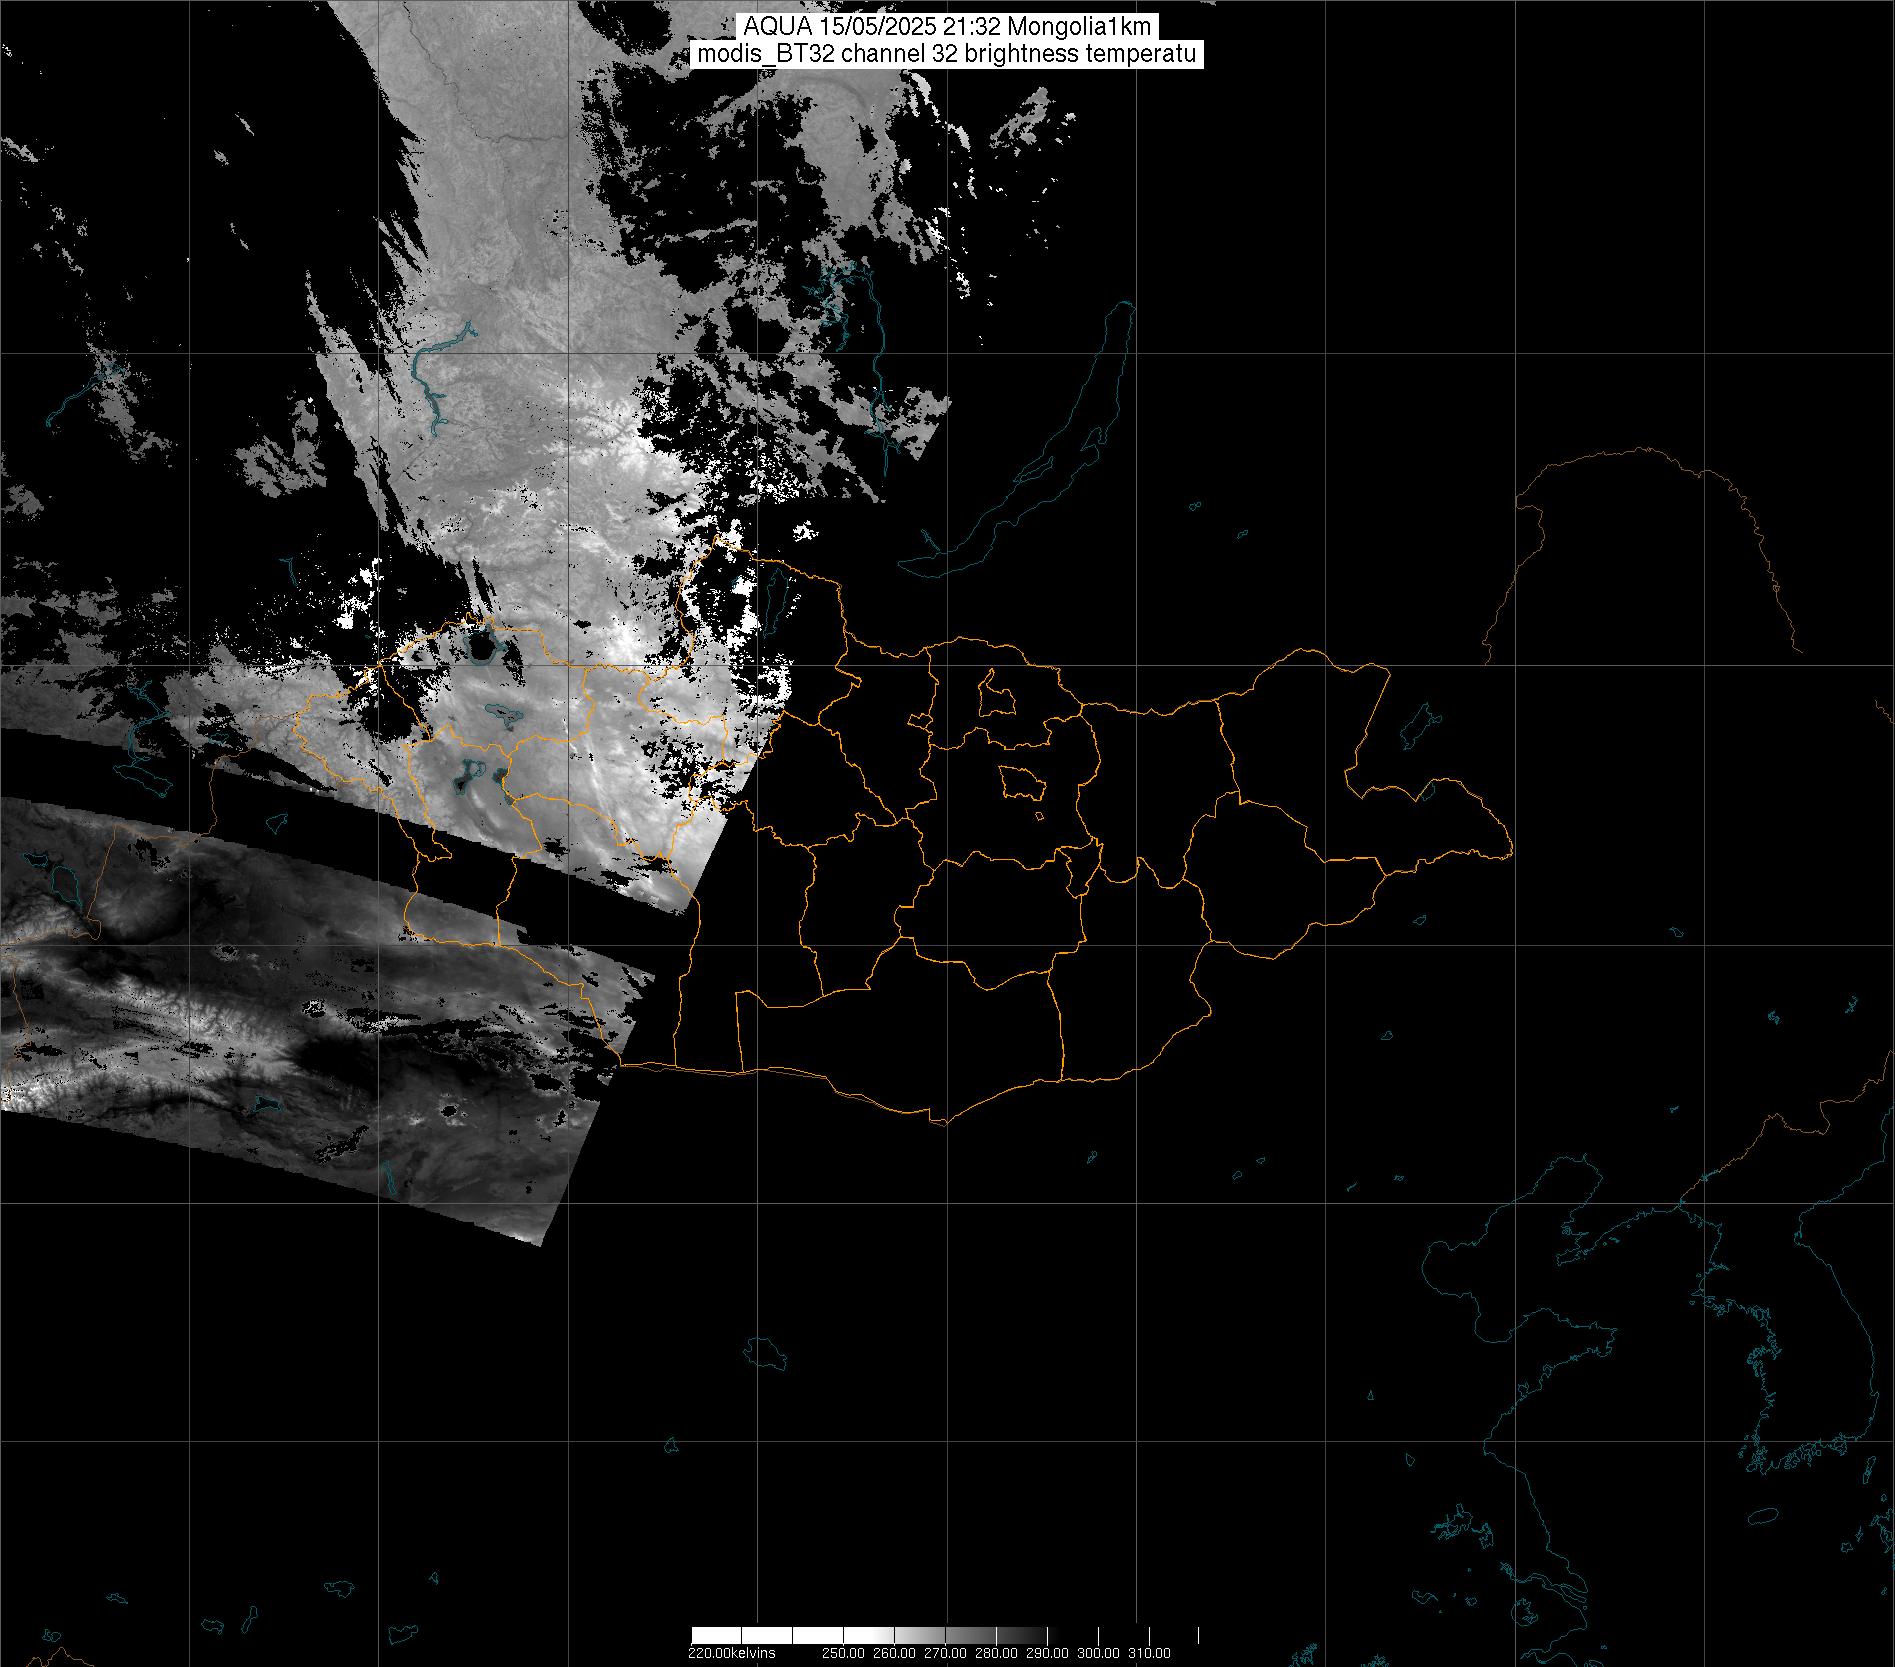The width and height of the screenshot is (1895, 1667).
Task: Click the '250.00' colorbar tick label
Action: point(843,1652)
